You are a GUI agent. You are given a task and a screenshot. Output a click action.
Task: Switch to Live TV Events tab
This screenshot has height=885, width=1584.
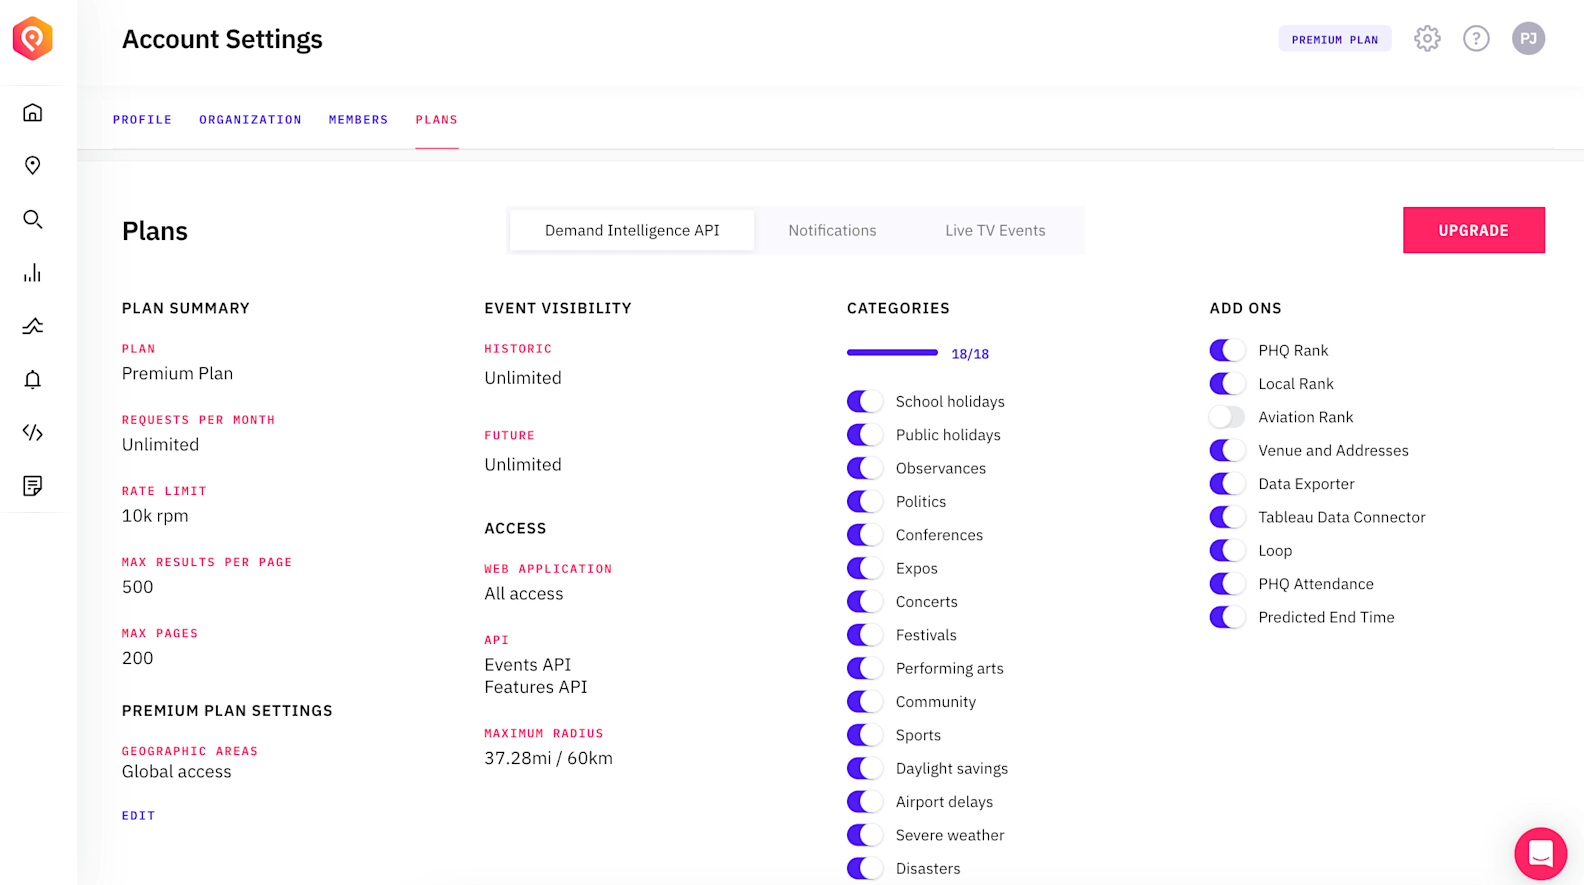(995, 231)
